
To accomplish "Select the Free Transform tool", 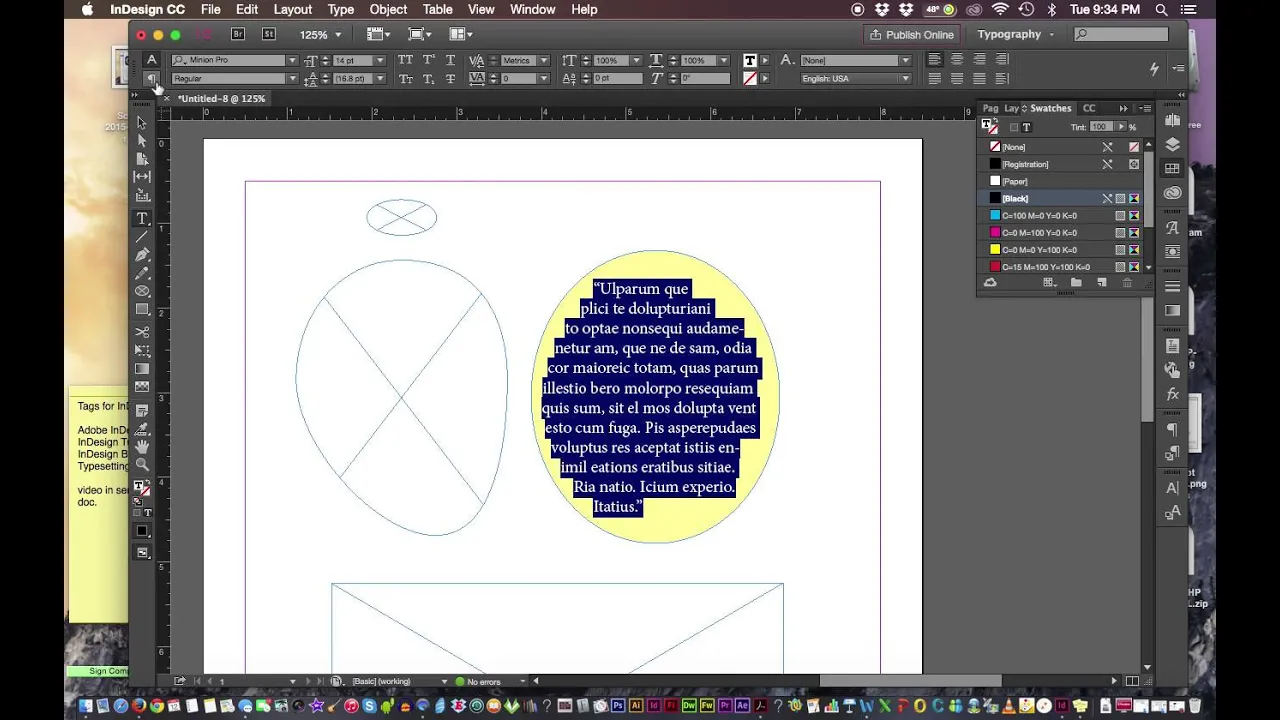I will click(142, 351).
